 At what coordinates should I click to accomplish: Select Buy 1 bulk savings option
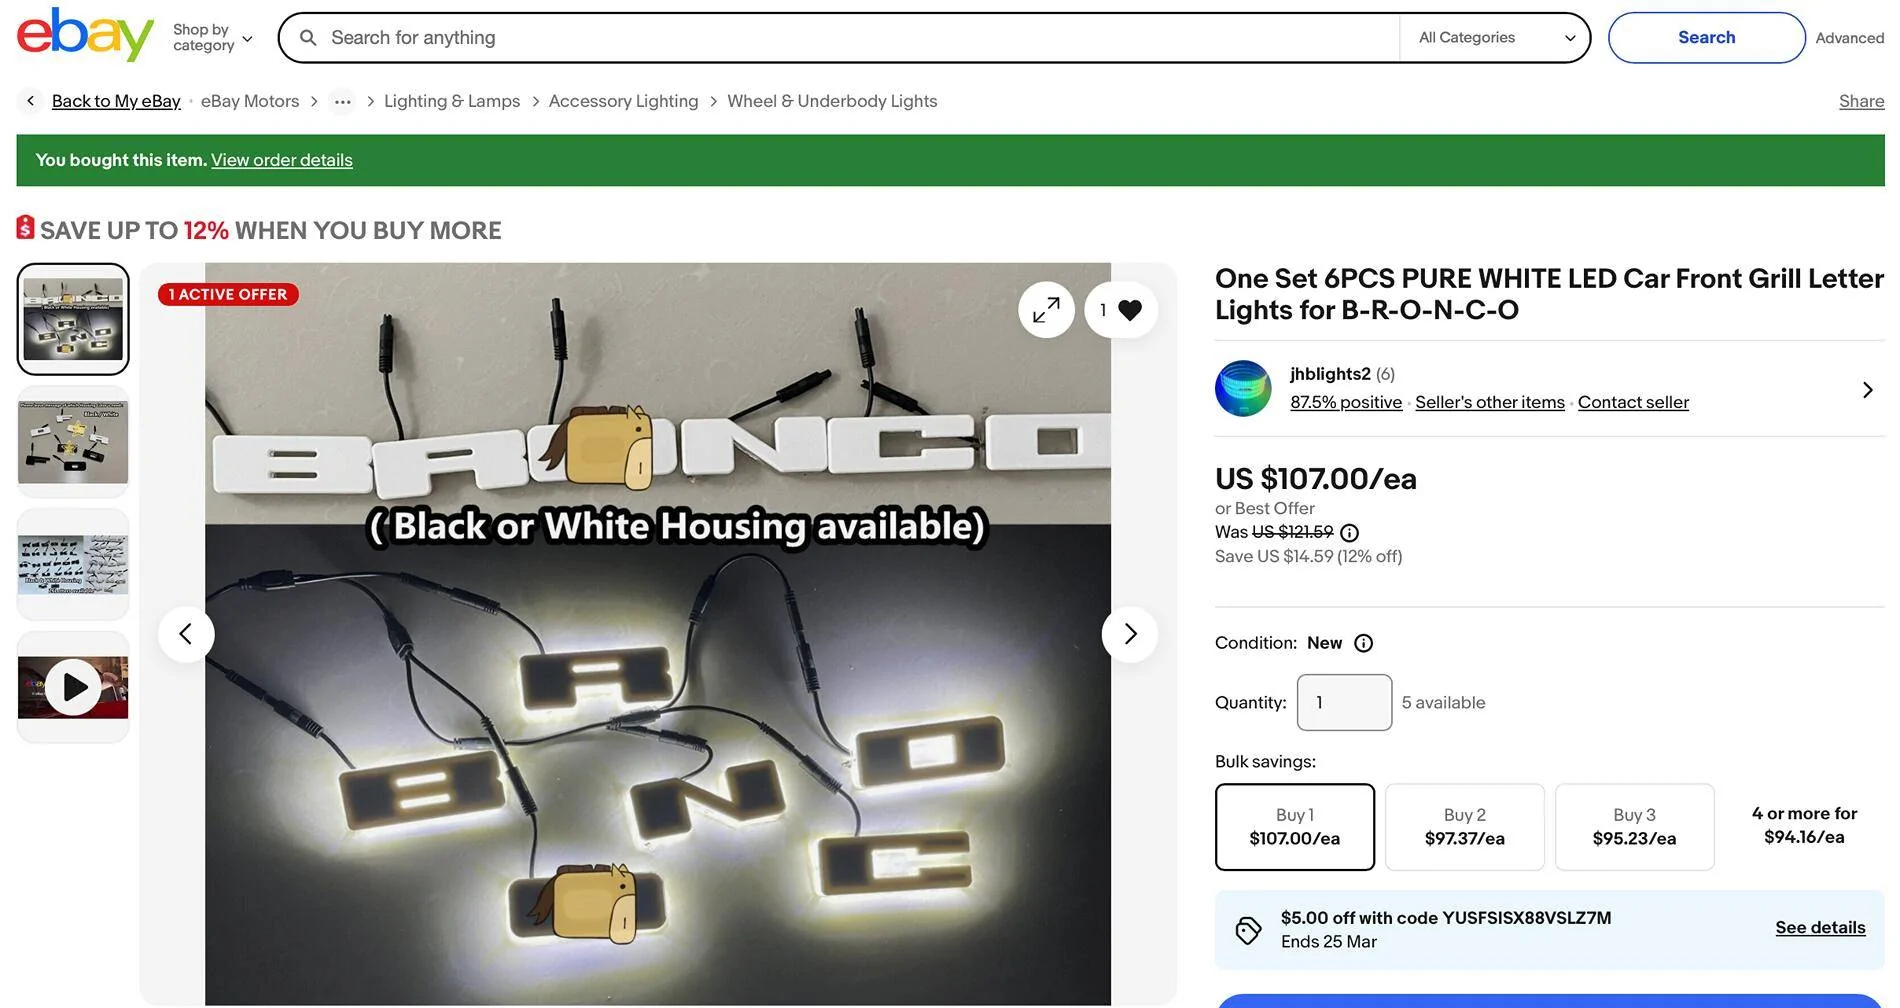click(1294, 827)
